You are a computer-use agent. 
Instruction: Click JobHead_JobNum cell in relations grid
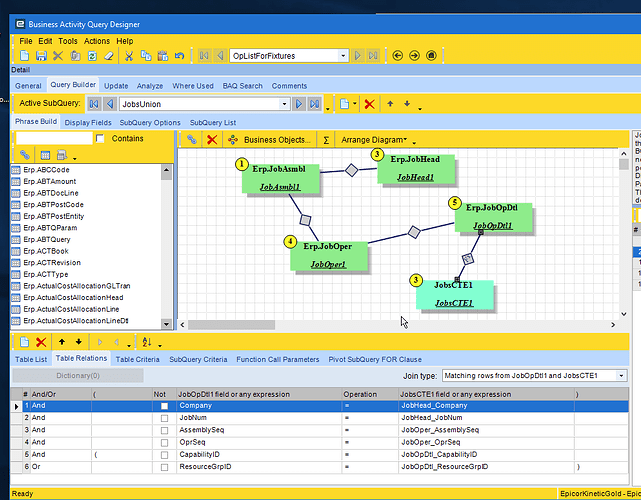[x=486, y=418]
